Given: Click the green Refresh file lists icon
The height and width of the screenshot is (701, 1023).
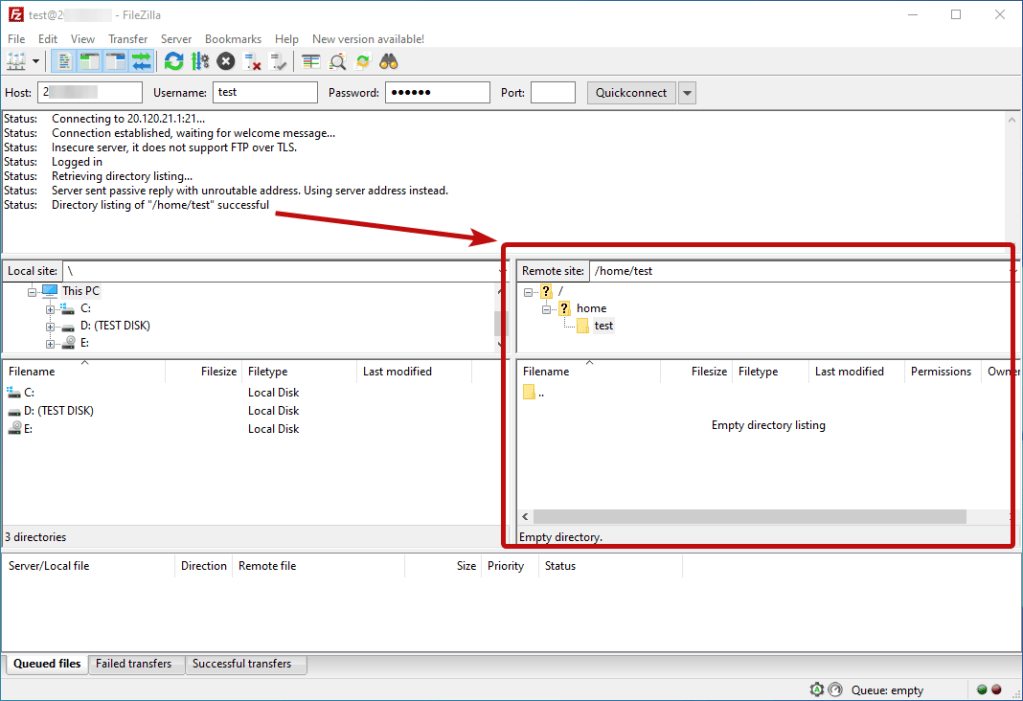Looking at the screenshot, I should 174,62.
